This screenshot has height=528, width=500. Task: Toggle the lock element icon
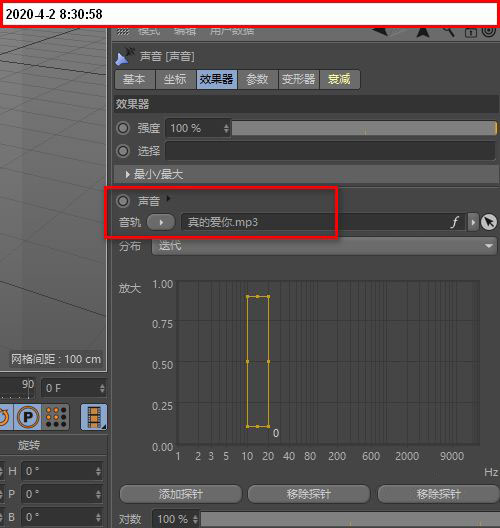(x=471, y=32)
